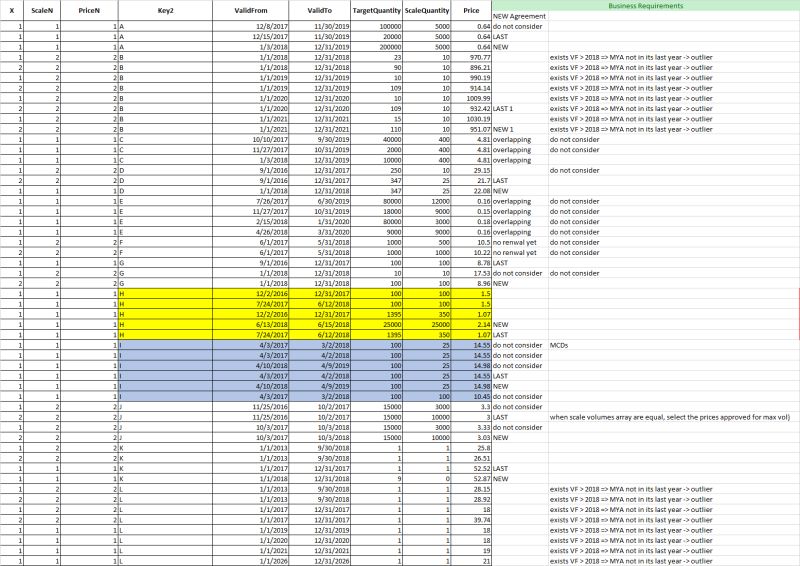Select the ValidFrom cell 12/8/2017
Screen dimensions: 800x566
[251, 26]
